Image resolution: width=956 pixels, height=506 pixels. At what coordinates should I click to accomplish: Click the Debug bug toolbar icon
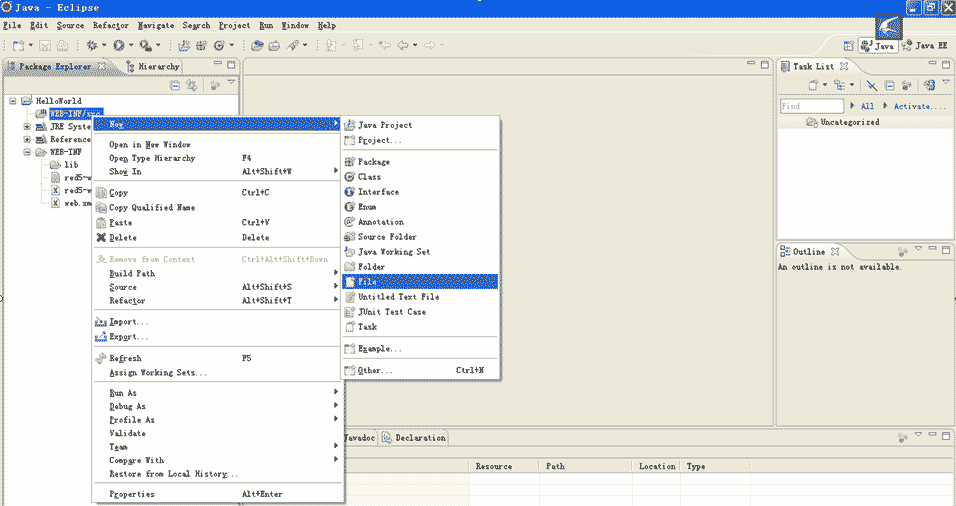click(92, 45)
